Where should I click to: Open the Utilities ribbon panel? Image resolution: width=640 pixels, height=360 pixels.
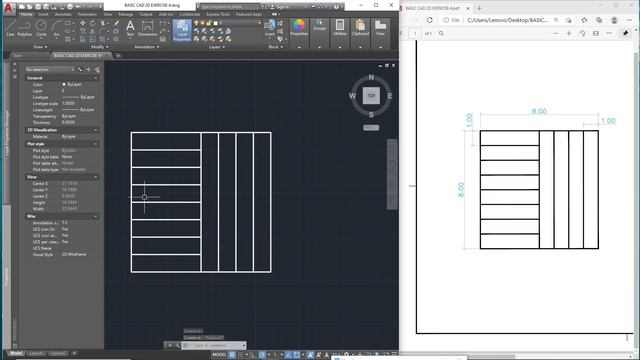point(340,28)
